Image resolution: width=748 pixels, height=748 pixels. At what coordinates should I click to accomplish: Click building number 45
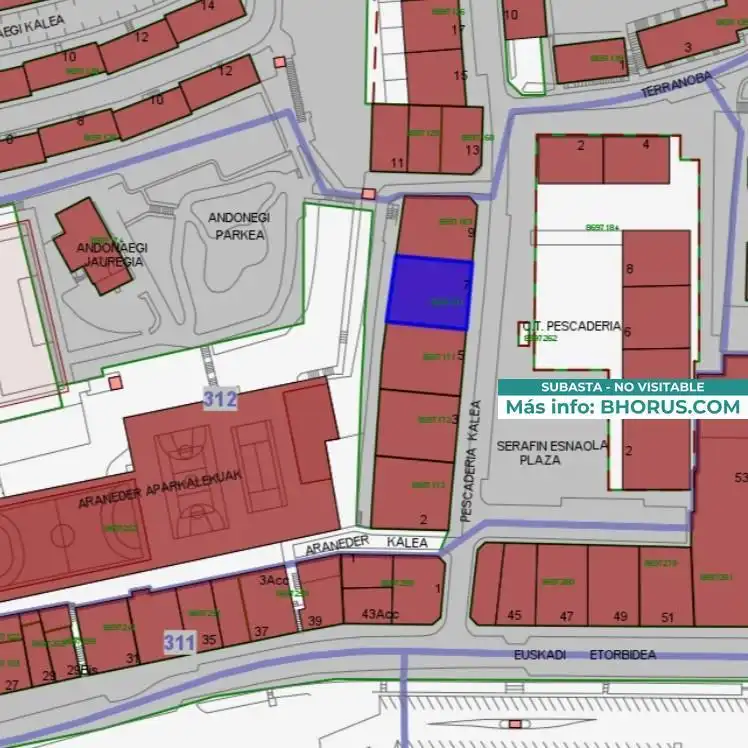tap(514, 615)
